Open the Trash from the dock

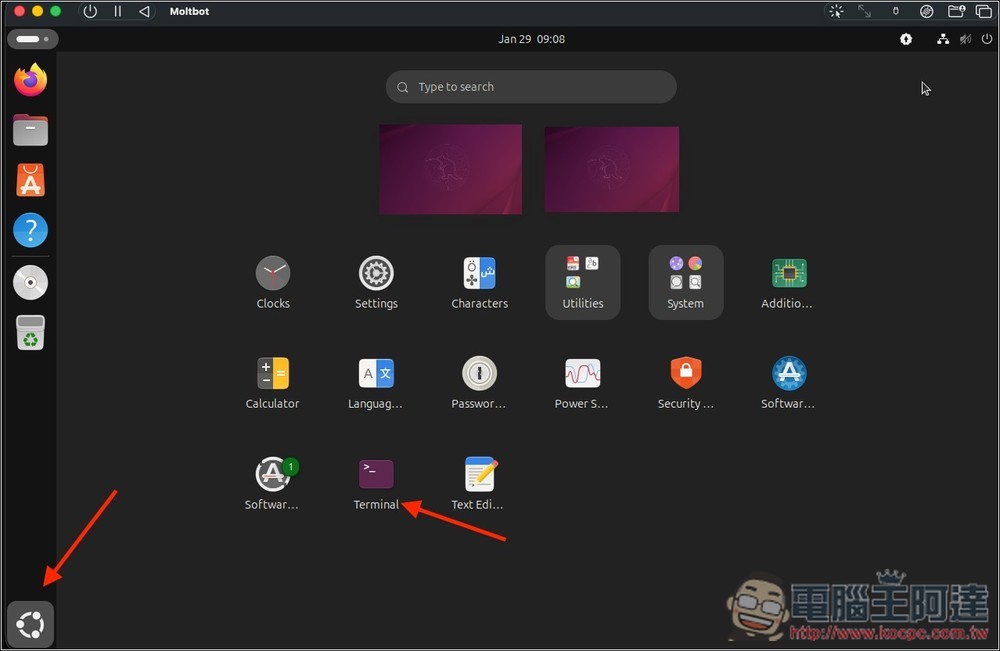(x=30, y=332)
